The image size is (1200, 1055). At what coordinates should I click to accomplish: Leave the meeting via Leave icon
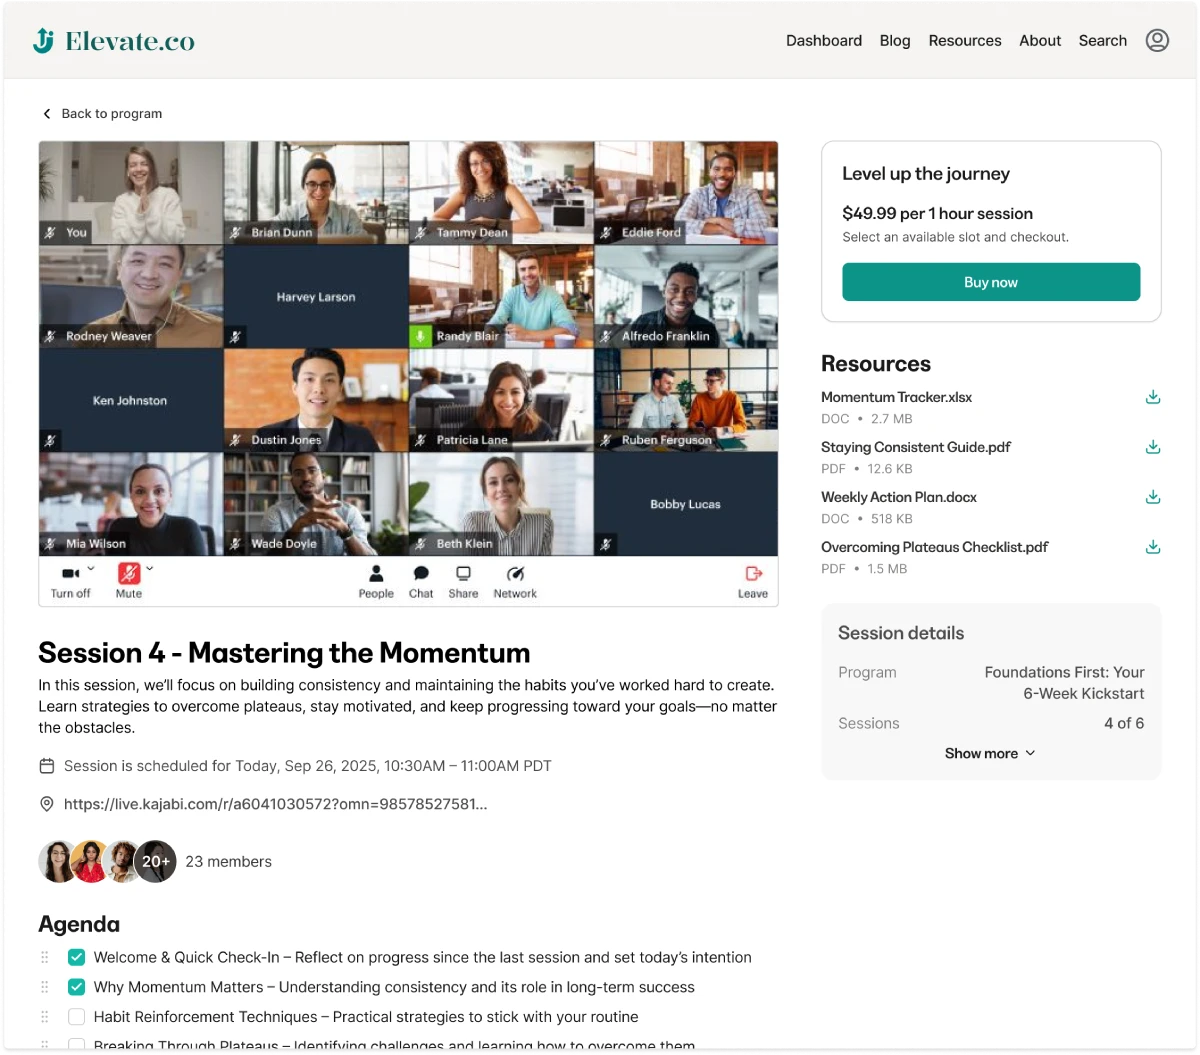[x=753, y=574]
